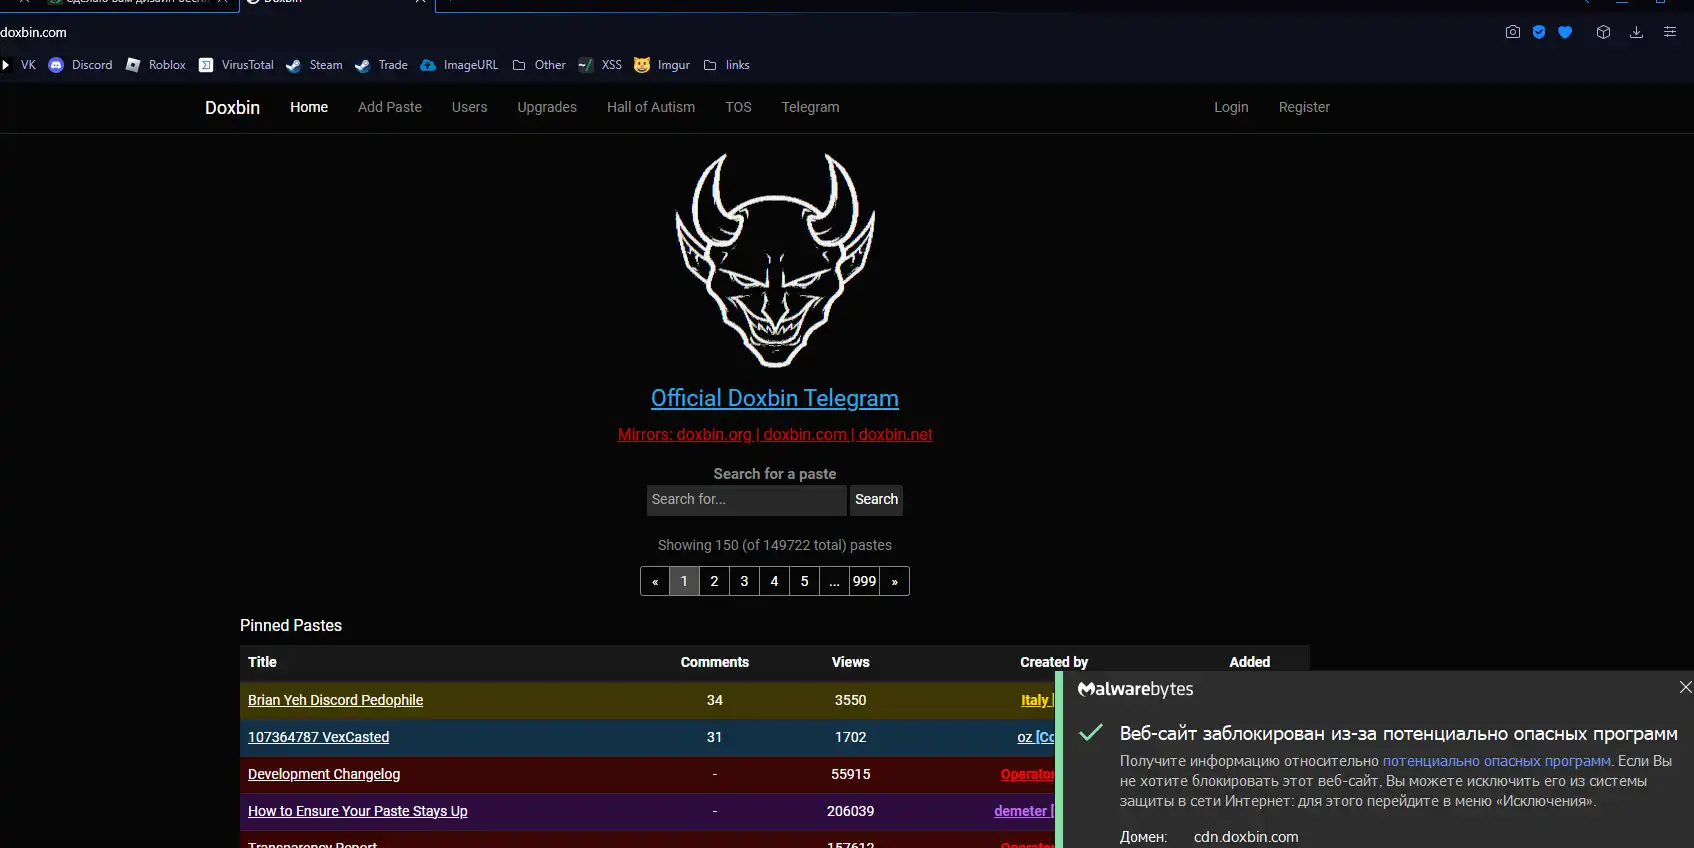Click the Register link

point(1304,107)
